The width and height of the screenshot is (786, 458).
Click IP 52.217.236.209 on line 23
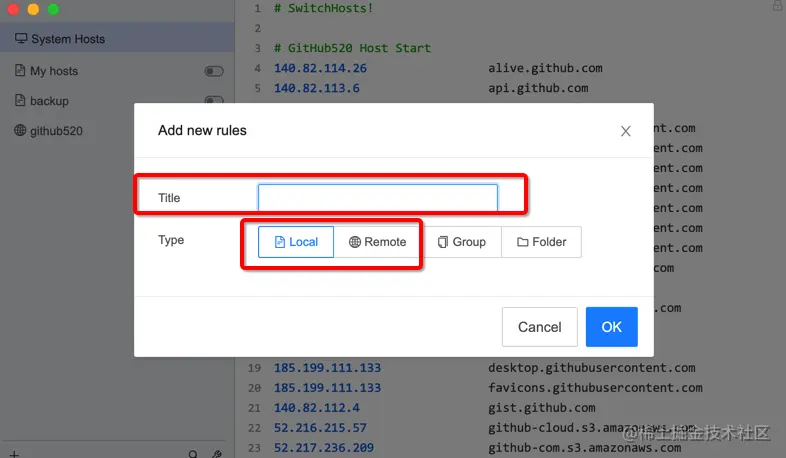[324, 447]
